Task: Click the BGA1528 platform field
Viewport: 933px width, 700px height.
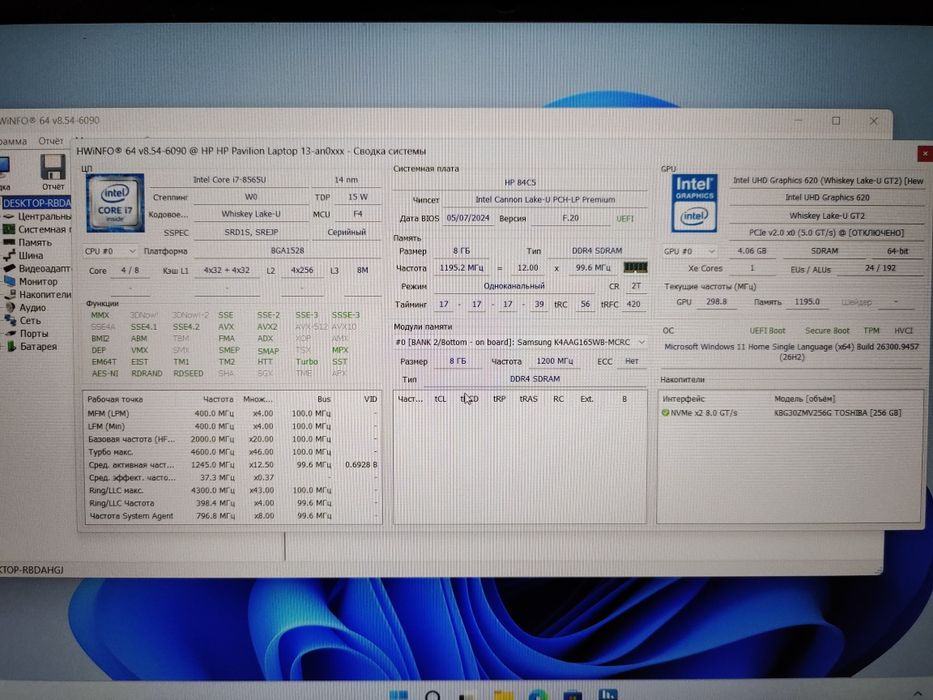Action: (287, 251)
